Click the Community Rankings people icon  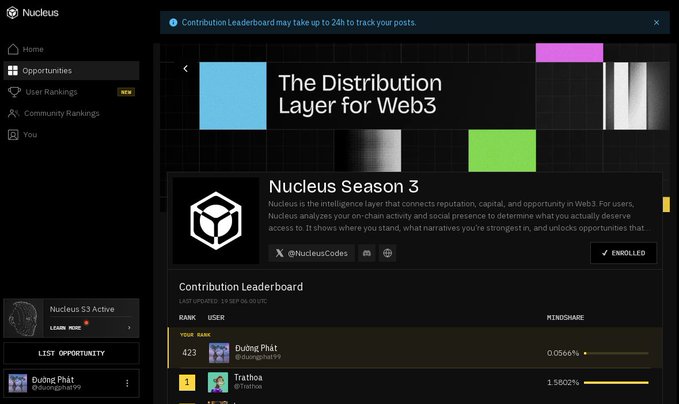coord(13,113)
